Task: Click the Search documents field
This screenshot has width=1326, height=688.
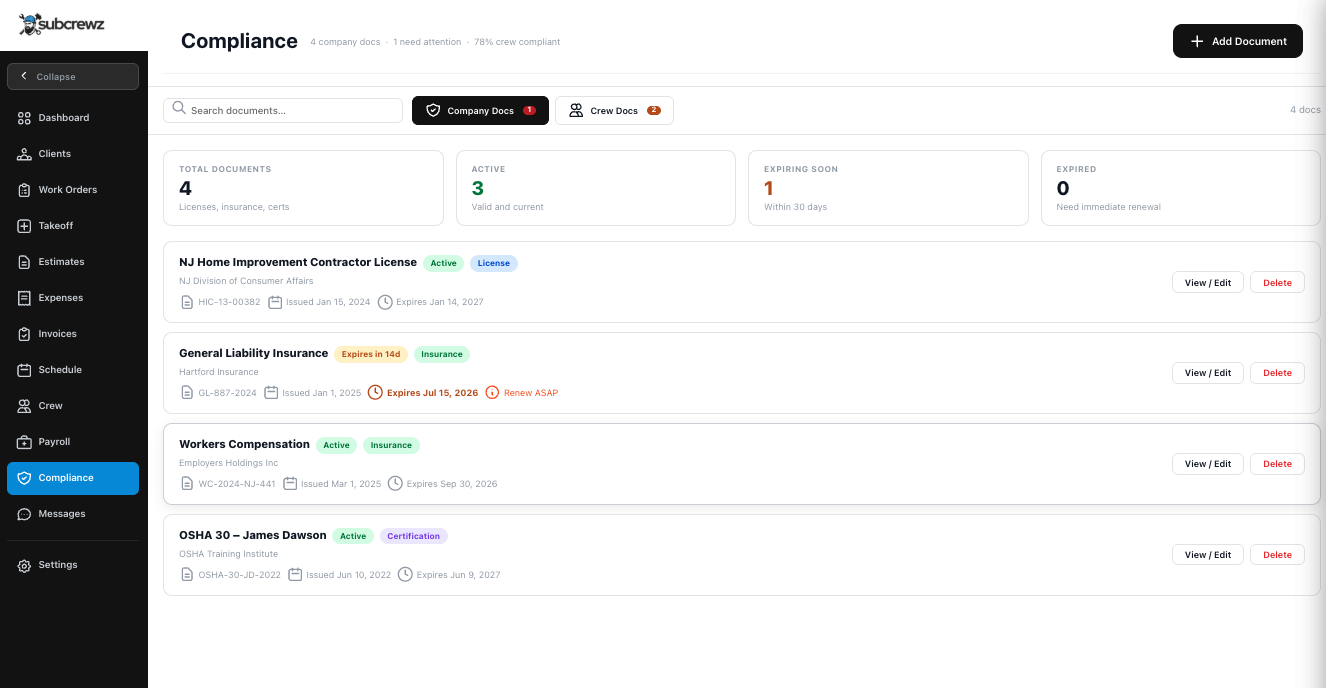Action: pyautogui.click(x=283, y=110)
